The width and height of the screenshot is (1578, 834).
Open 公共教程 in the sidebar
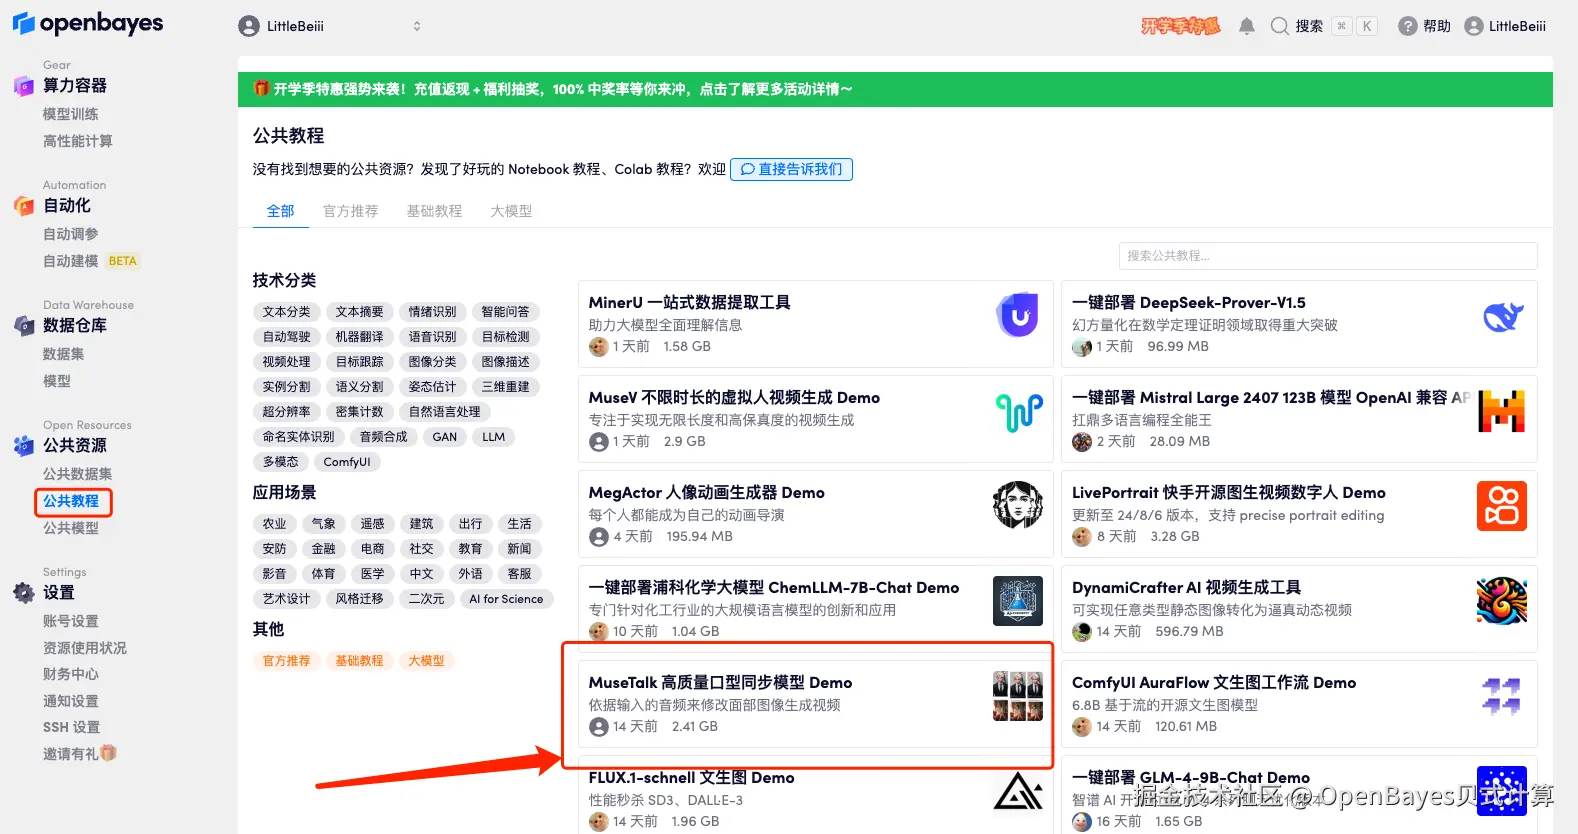(x=71, y=501)
